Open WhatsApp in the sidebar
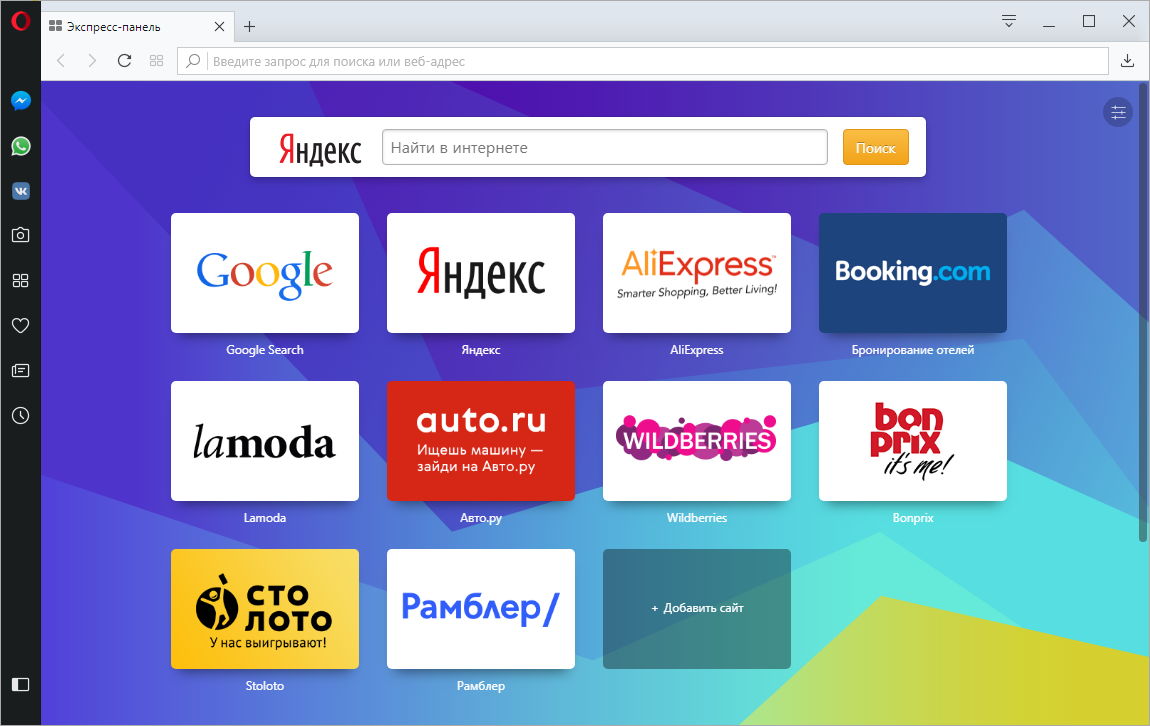The height and width of the screenshot is (726, 1150). pyautogui.click(x=21, y=146)
